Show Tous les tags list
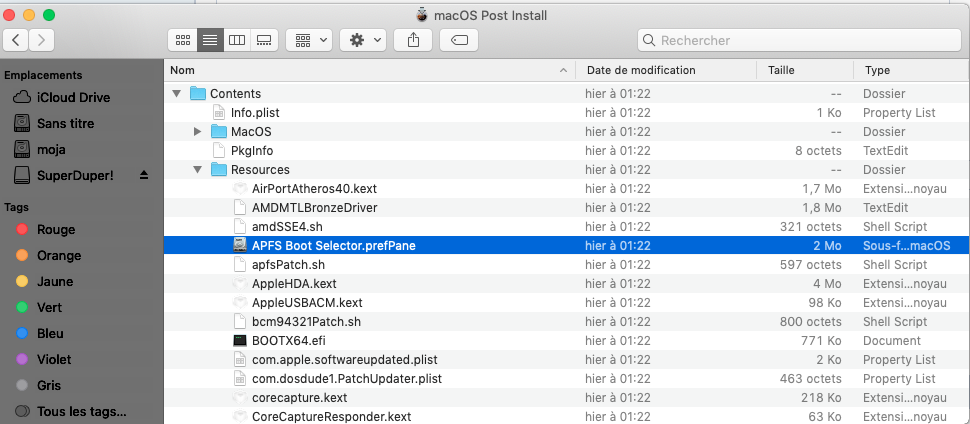Screen dimensions: 970x424 point(82,412)
